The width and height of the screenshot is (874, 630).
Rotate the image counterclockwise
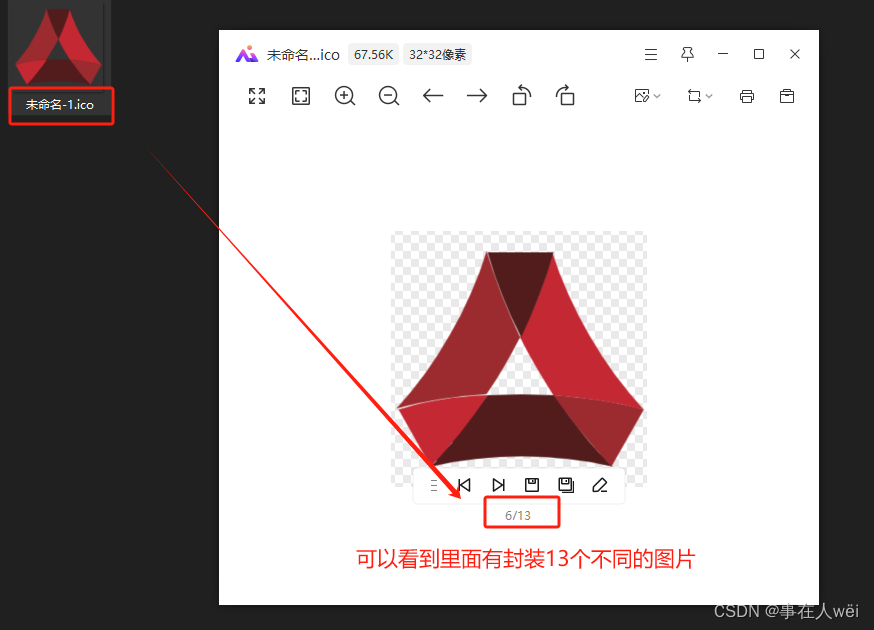[521, 95]
